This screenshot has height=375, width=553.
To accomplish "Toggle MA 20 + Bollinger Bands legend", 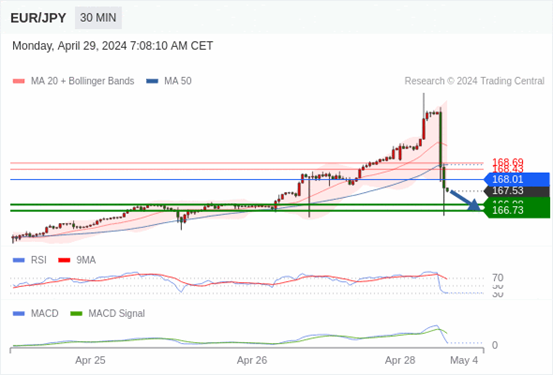I will coord(73,81).
